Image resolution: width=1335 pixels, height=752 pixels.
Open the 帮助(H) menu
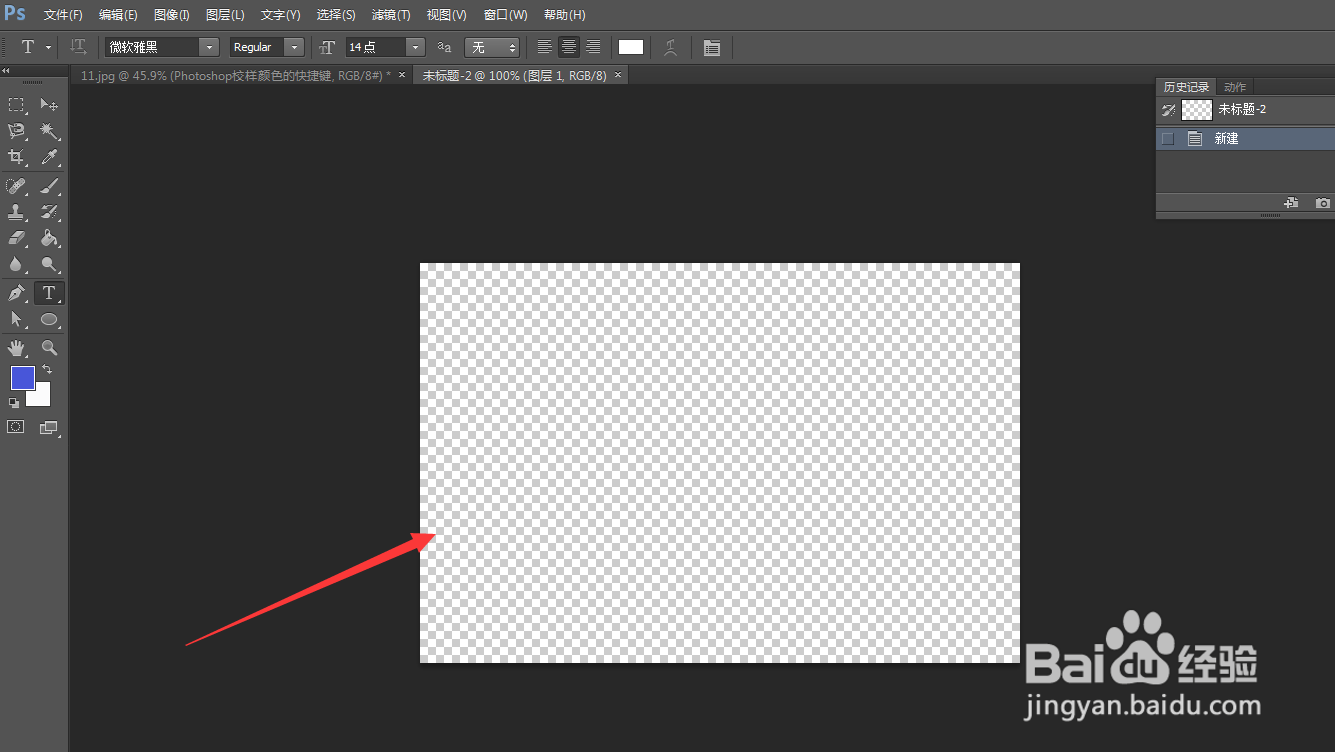click(x=565, y=15)
